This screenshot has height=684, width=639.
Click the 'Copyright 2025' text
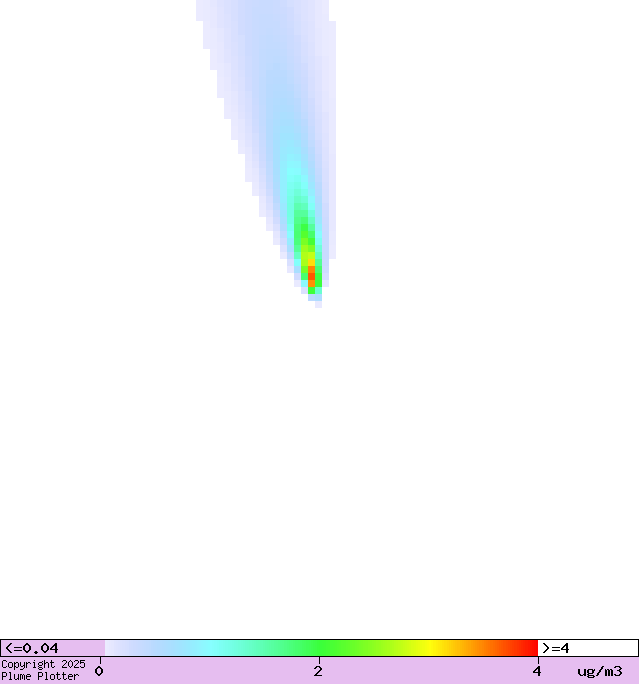pyautogui.click(x=43, y=664)
